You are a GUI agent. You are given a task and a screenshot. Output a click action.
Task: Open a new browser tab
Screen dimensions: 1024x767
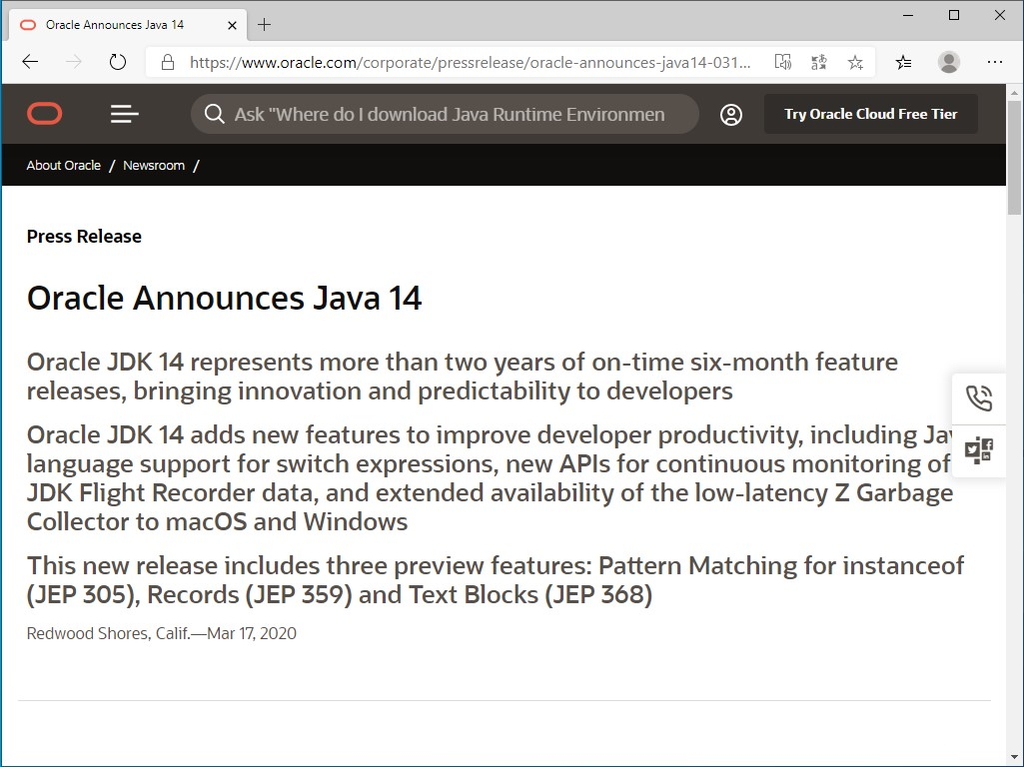[x=264, y=24]
